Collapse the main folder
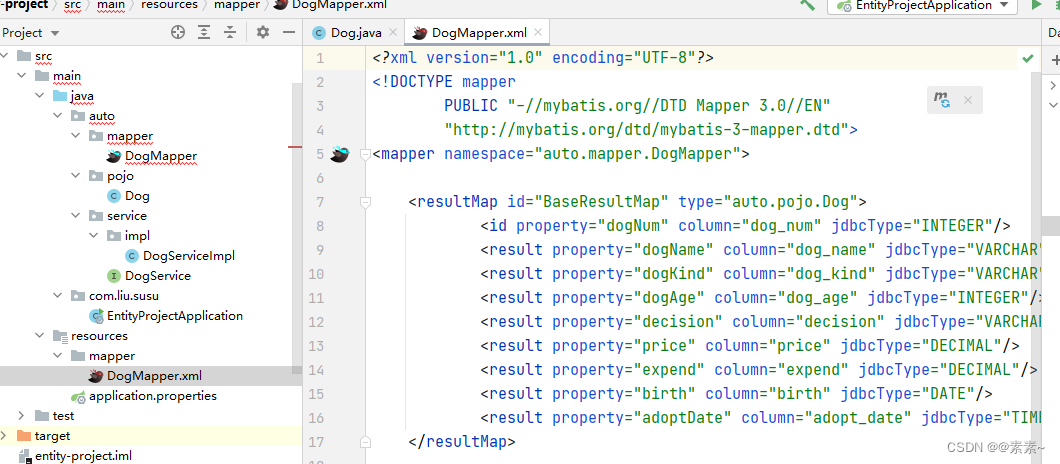 pos(23,76)
